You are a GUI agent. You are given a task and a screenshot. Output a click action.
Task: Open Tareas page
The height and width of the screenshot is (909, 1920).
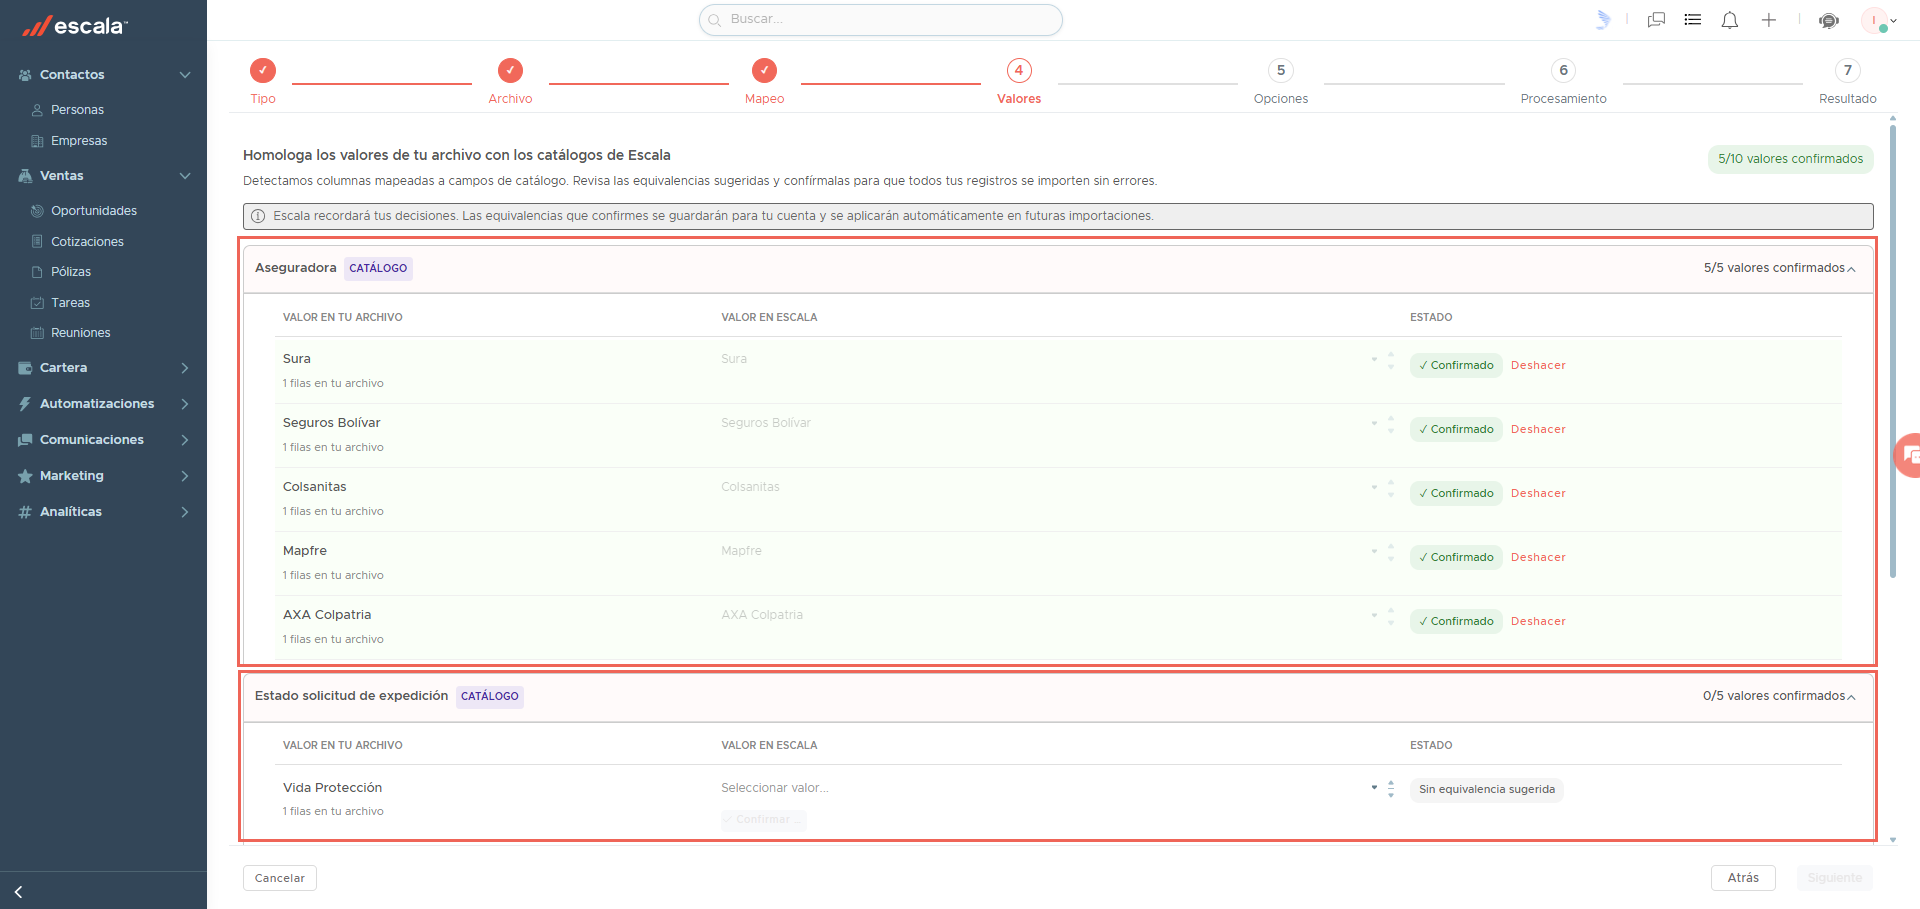70,303
